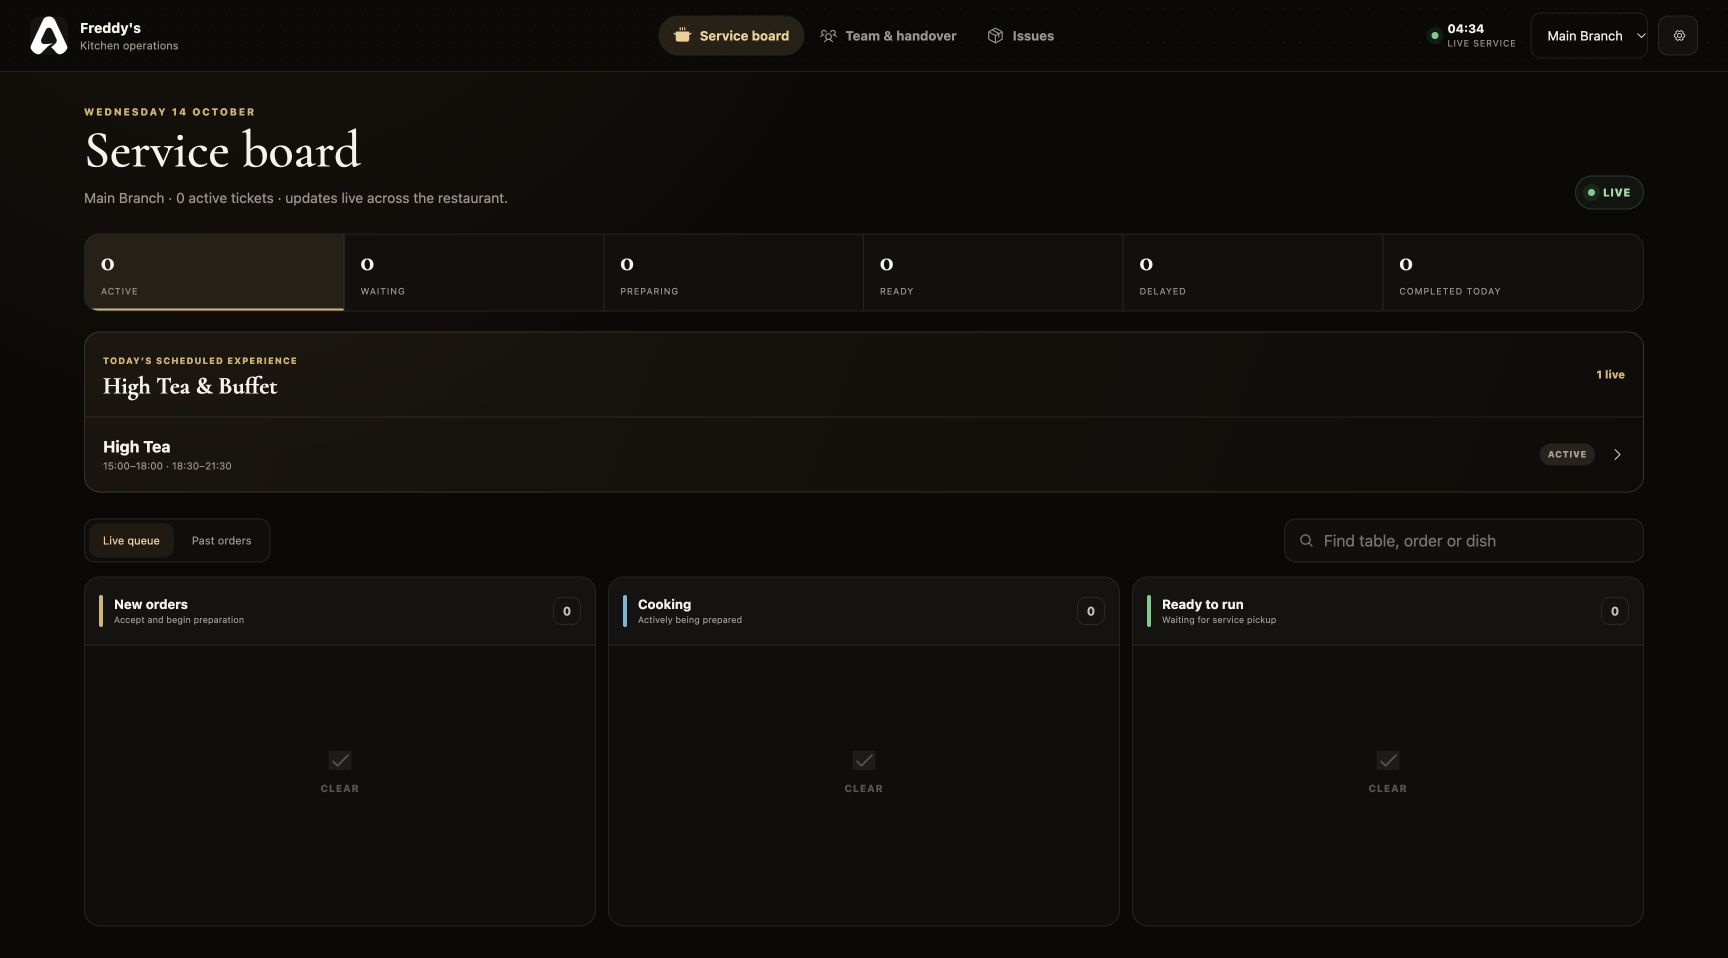Filter by the Active stat card
1728x958 pixels.
(214, 273)
